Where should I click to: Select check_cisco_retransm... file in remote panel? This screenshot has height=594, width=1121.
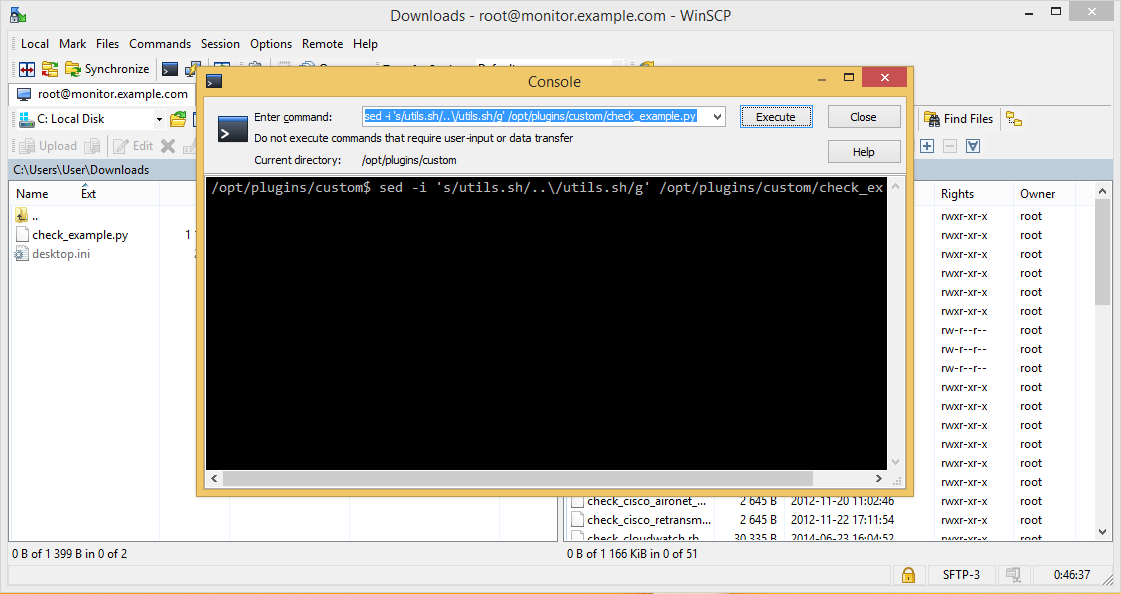click(x=649, y=520)
